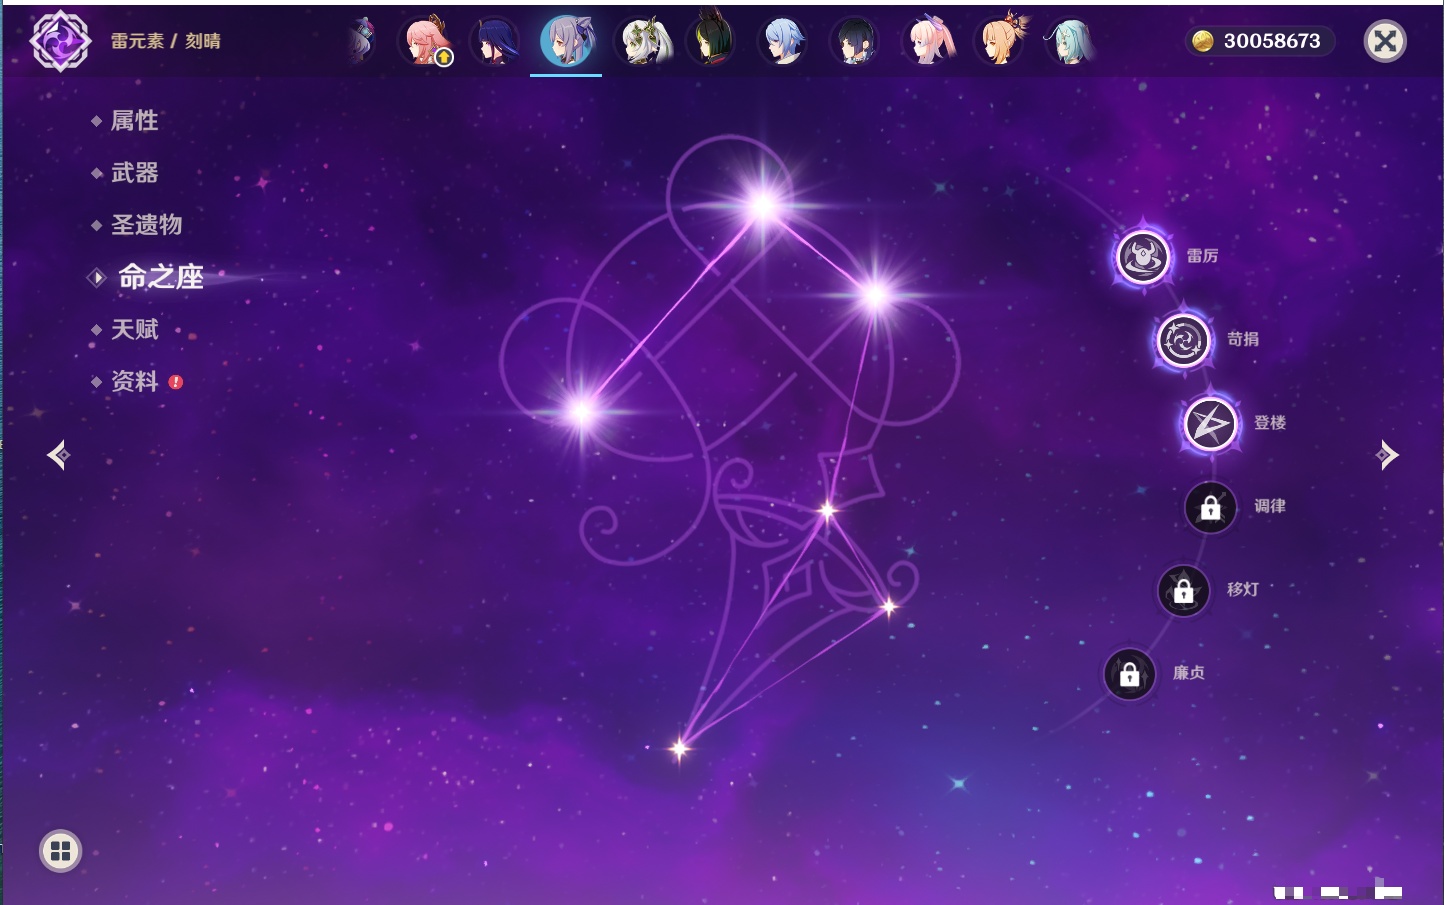This screenshot has width=1444, height=905.
Task: Select the light blue short-haired character avatar
Action: pos(783,41)
